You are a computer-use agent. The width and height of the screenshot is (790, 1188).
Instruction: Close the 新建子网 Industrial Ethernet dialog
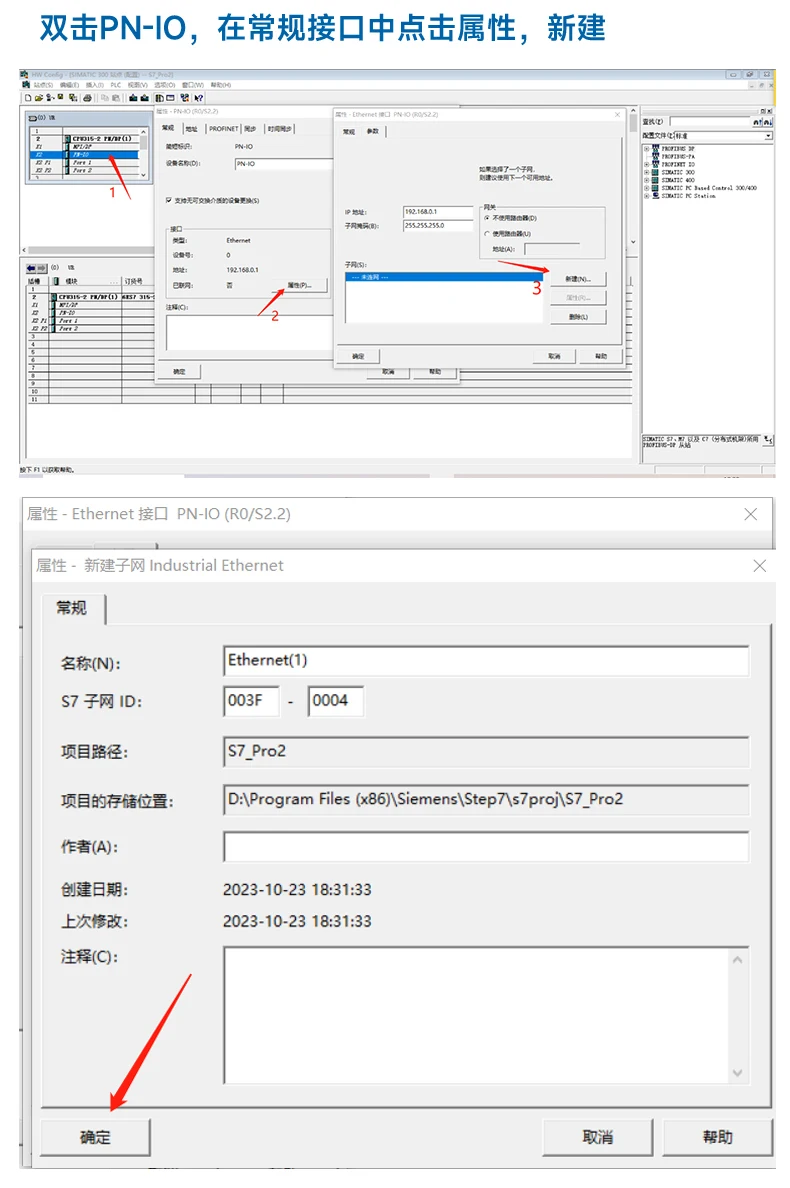pyautogui.click(x=760, y=566)
